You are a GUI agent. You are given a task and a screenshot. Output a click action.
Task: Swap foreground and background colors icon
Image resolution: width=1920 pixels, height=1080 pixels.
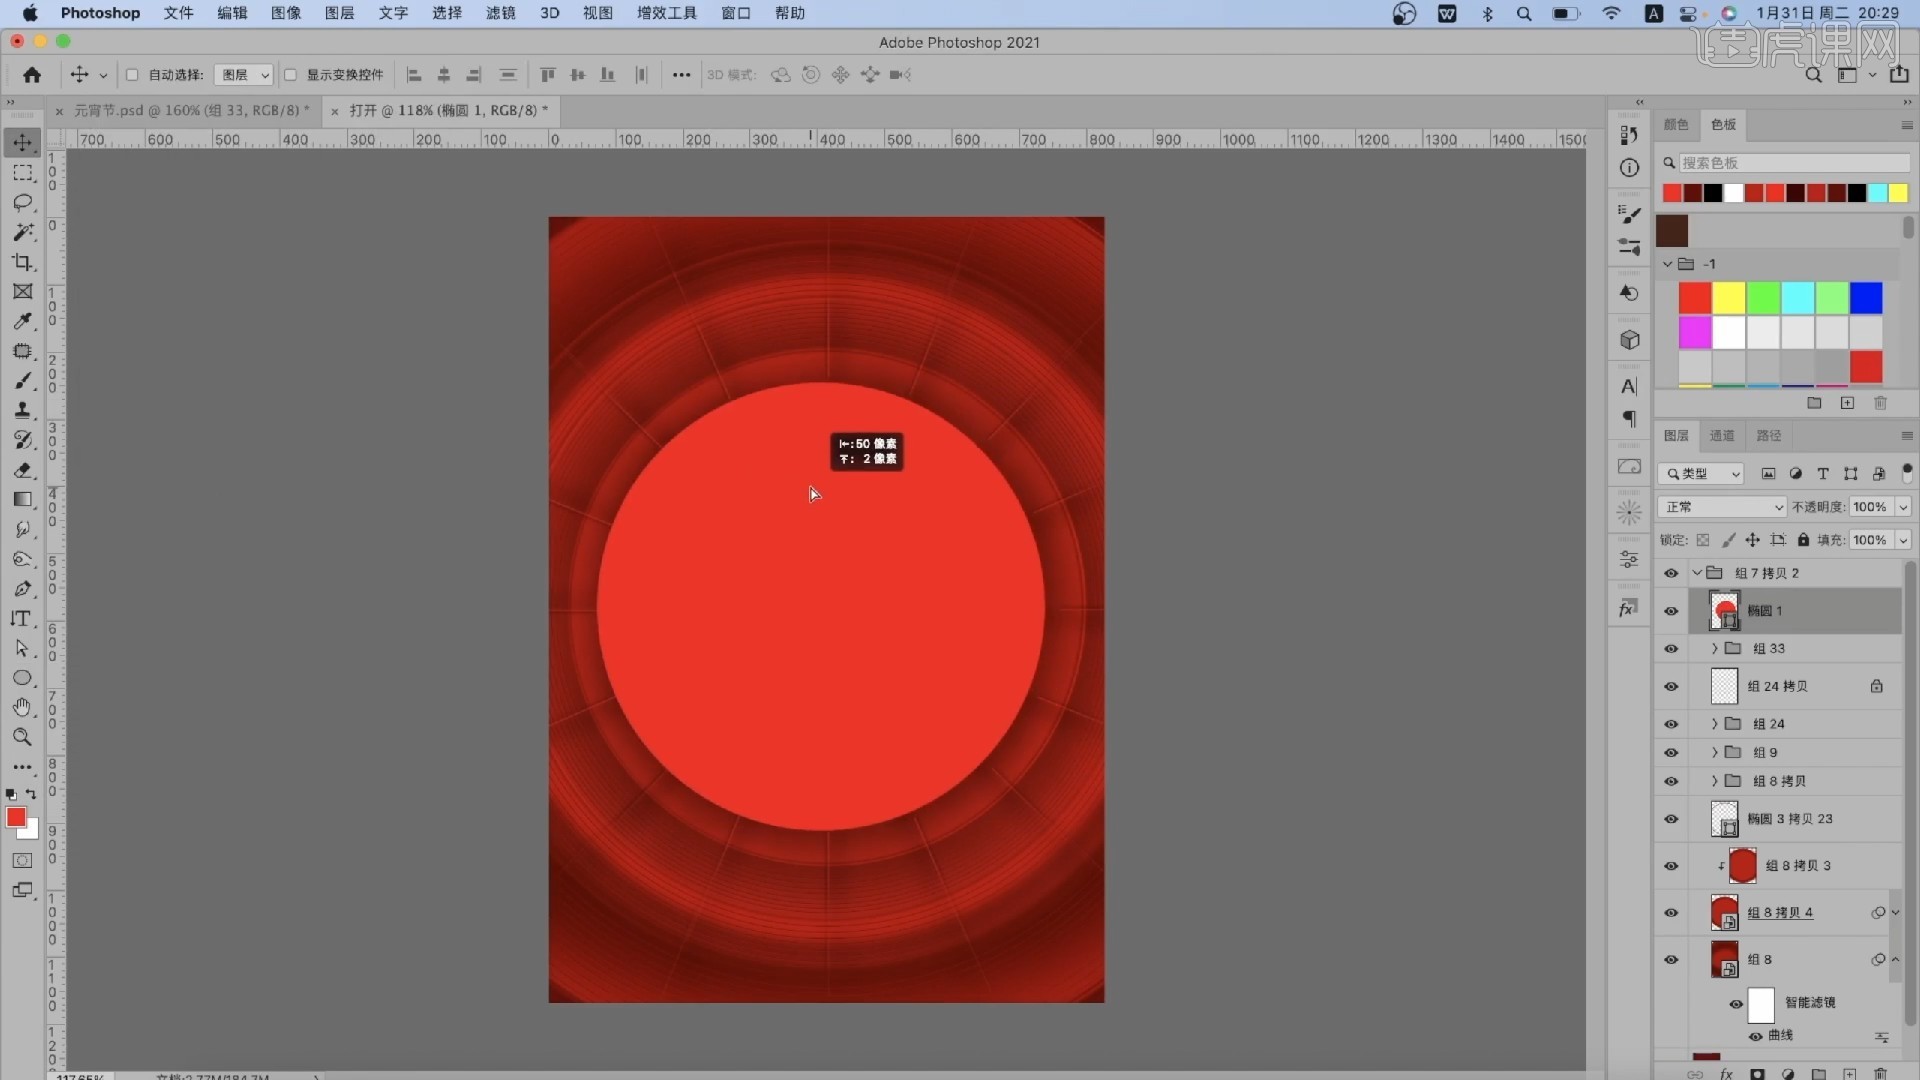(31, 794)
